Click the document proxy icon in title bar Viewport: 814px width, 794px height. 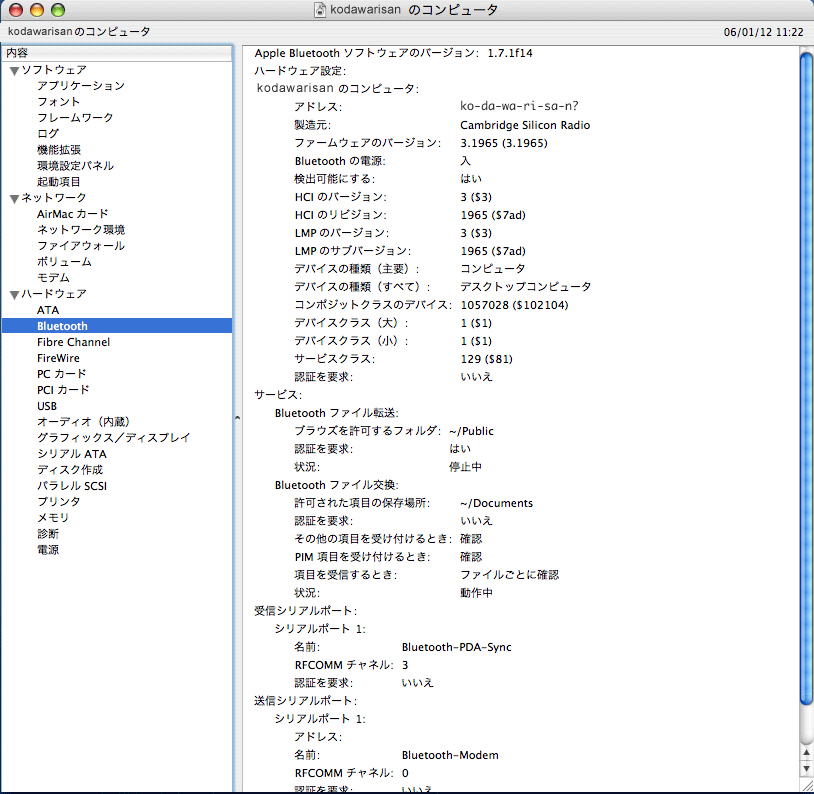point(320,10)
